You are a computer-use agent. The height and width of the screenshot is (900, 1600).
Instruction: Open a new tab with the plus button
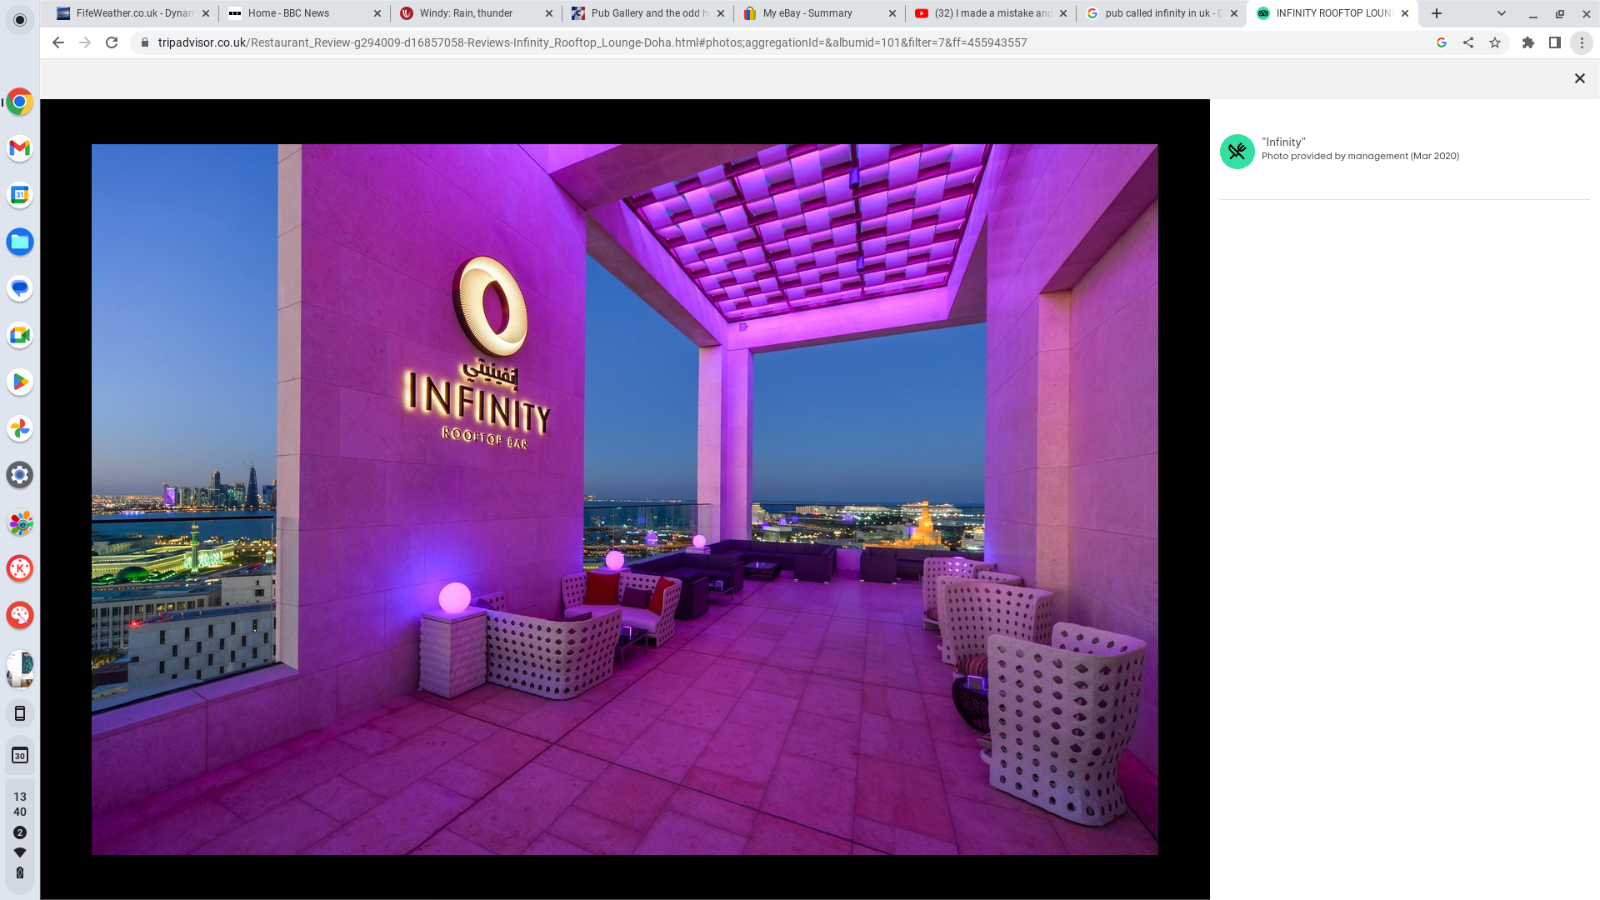1437,13
